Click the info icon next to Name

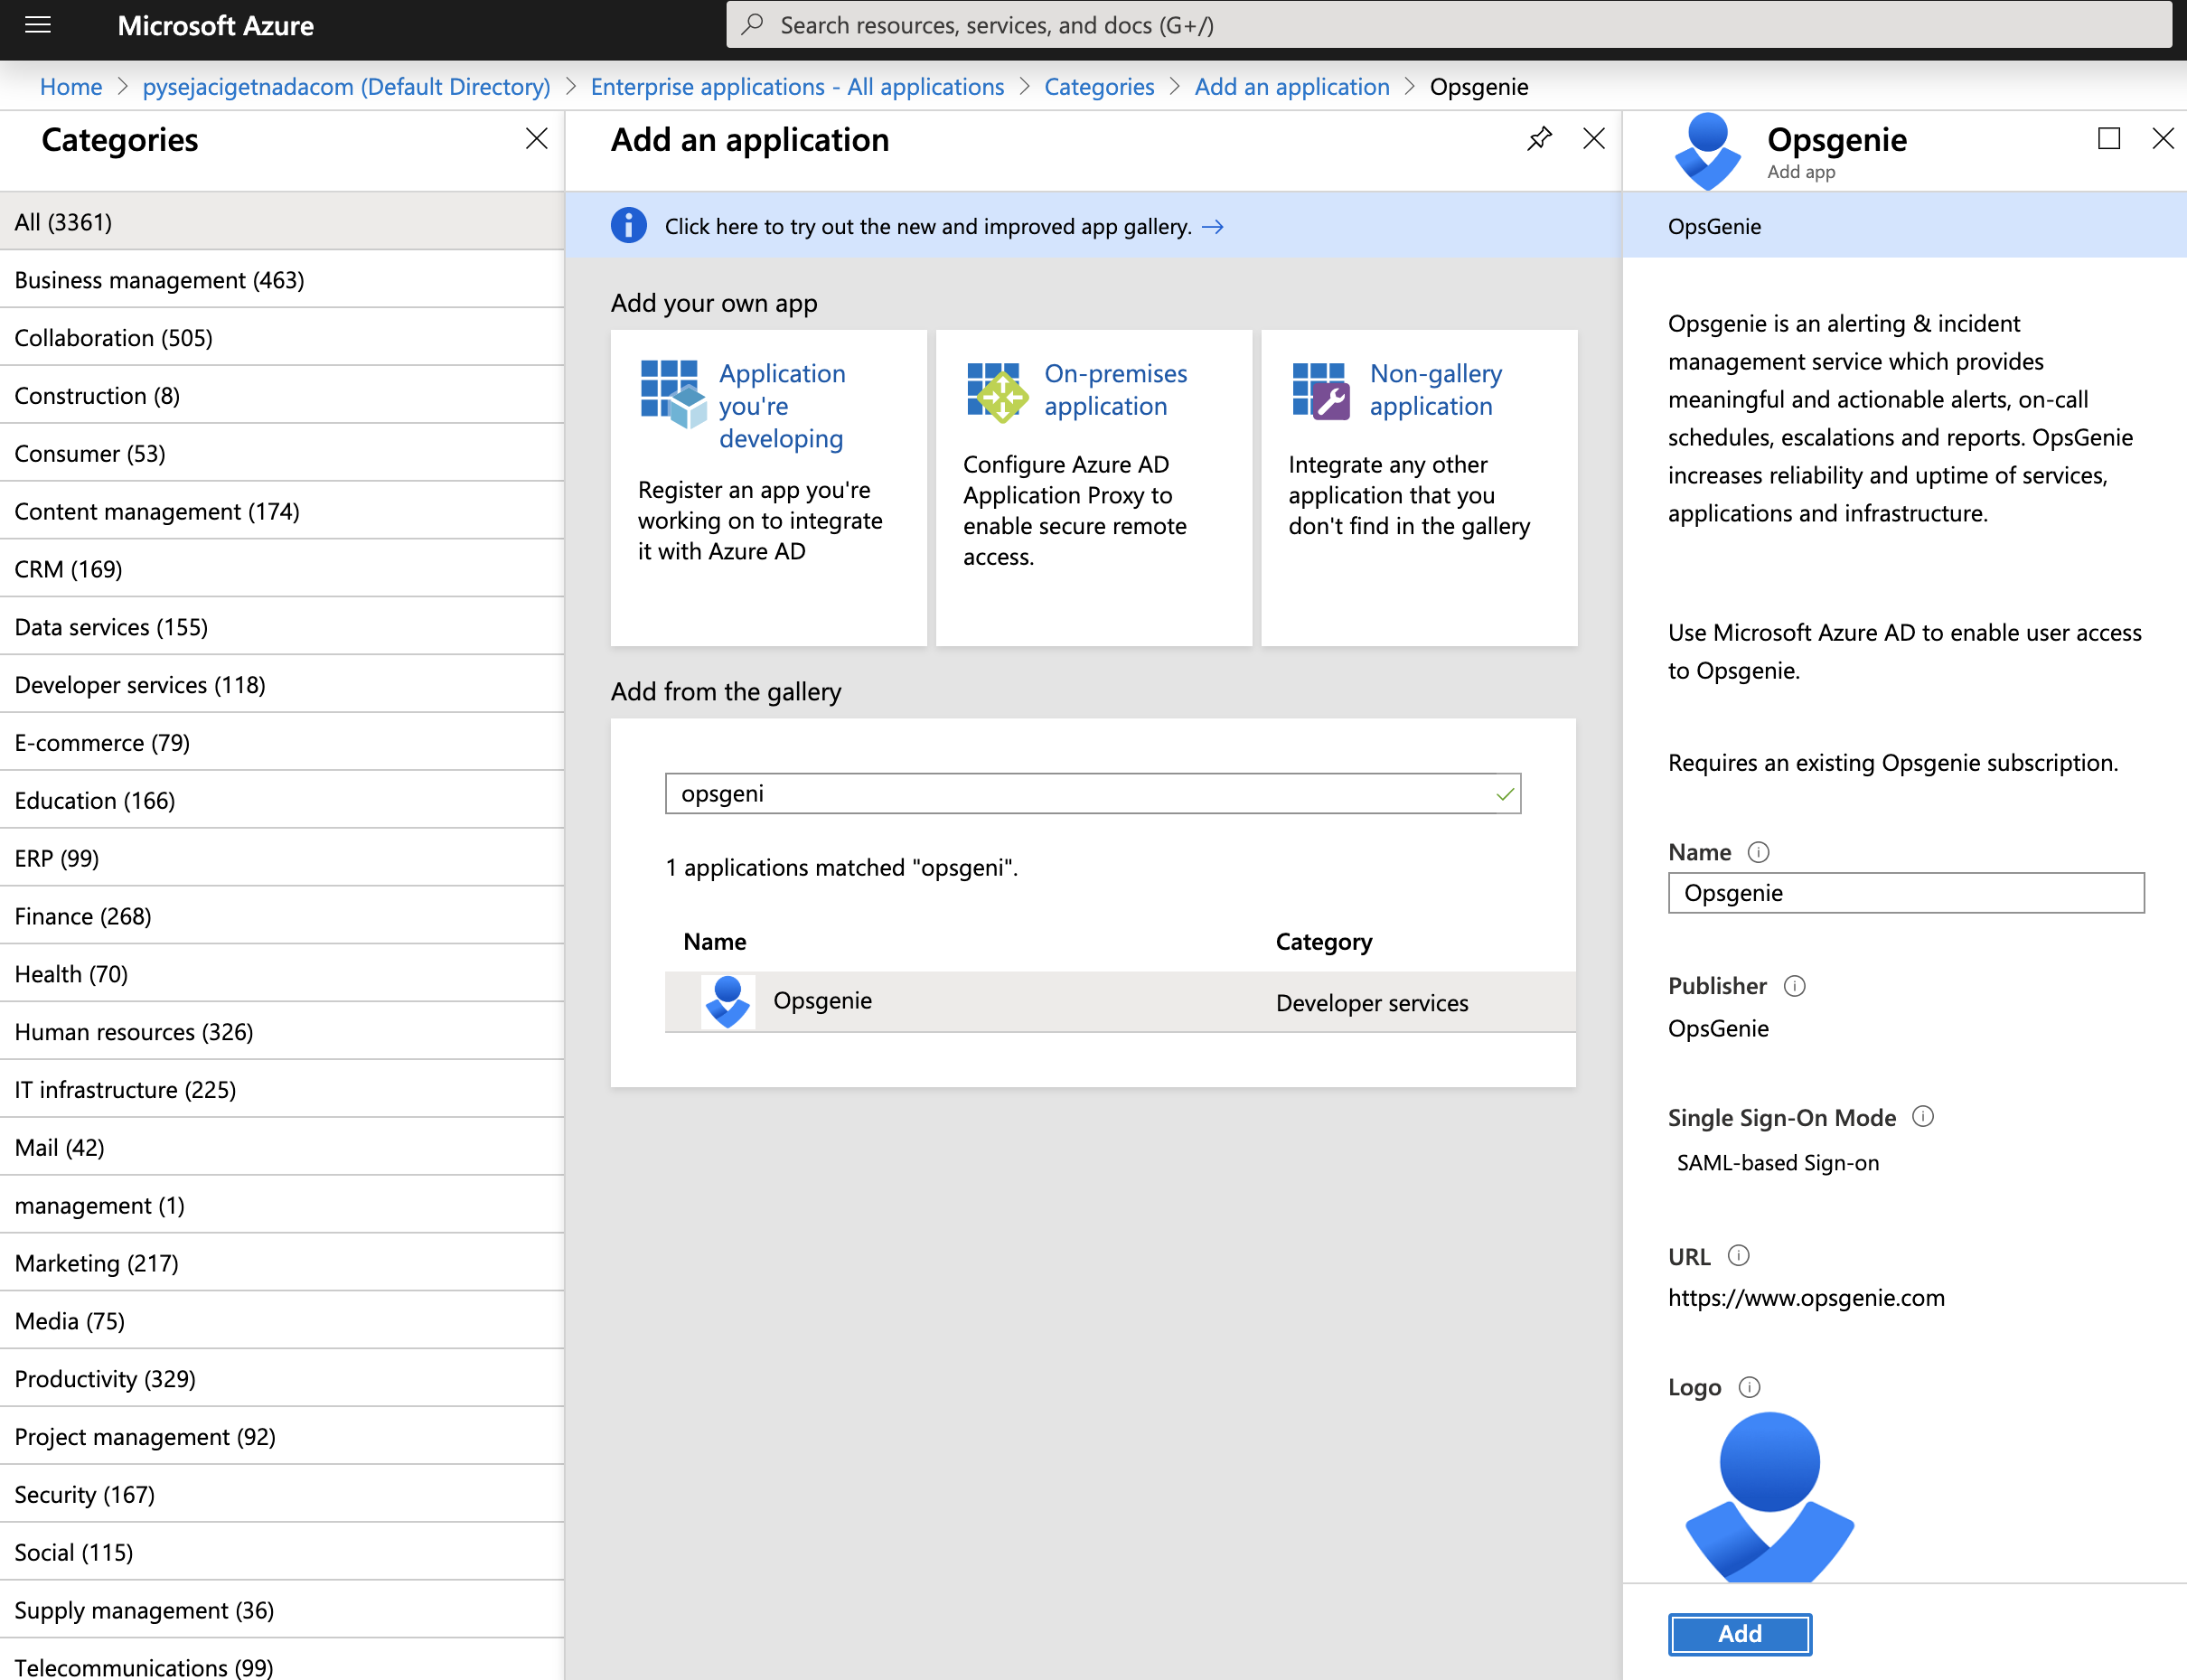click(1758, 852)
